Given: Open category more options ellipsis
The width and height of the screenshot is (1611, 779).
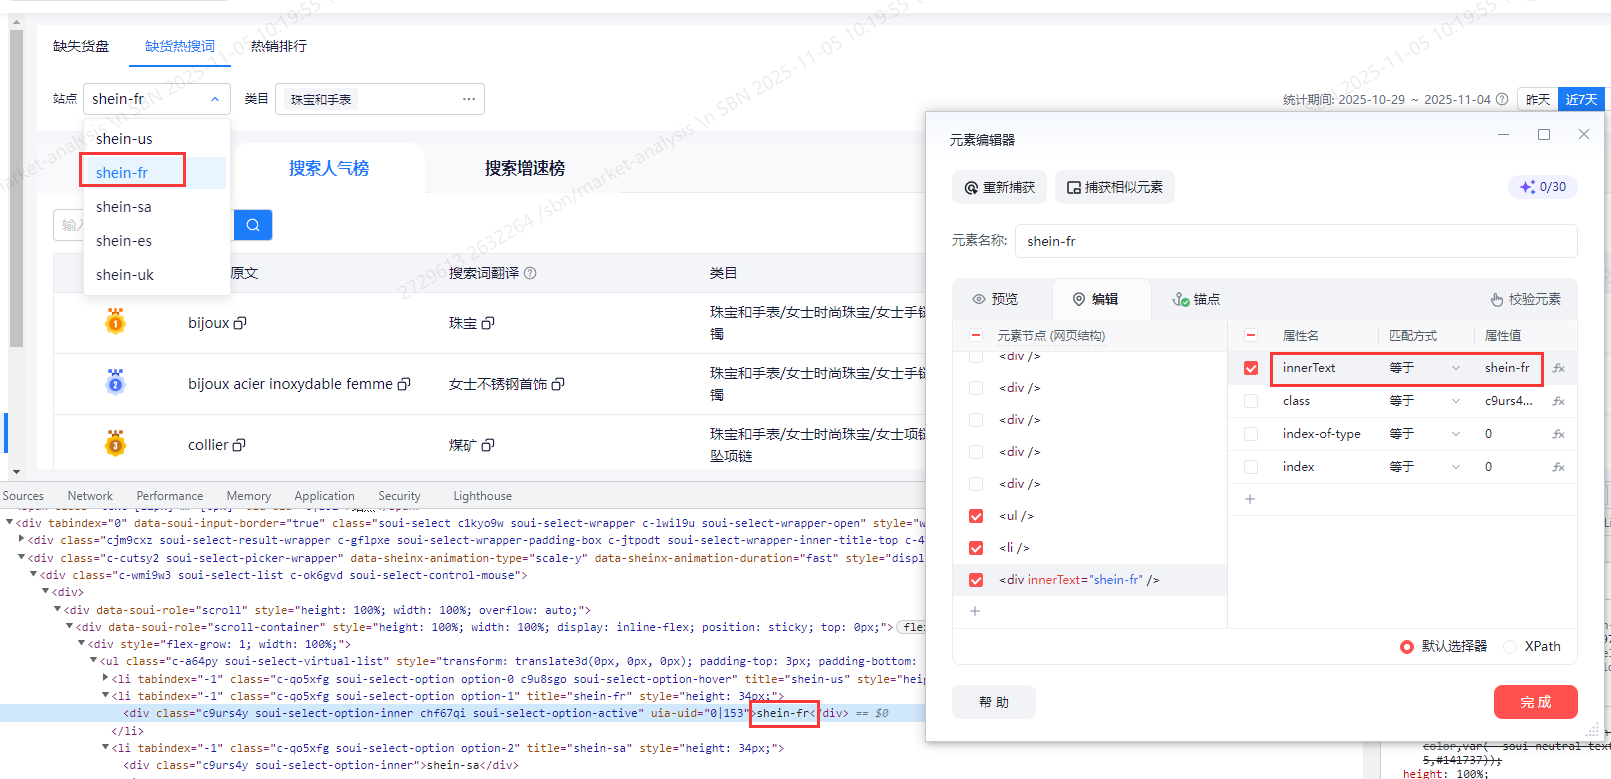Looking at the screenshot, I should tap(468, 99).
